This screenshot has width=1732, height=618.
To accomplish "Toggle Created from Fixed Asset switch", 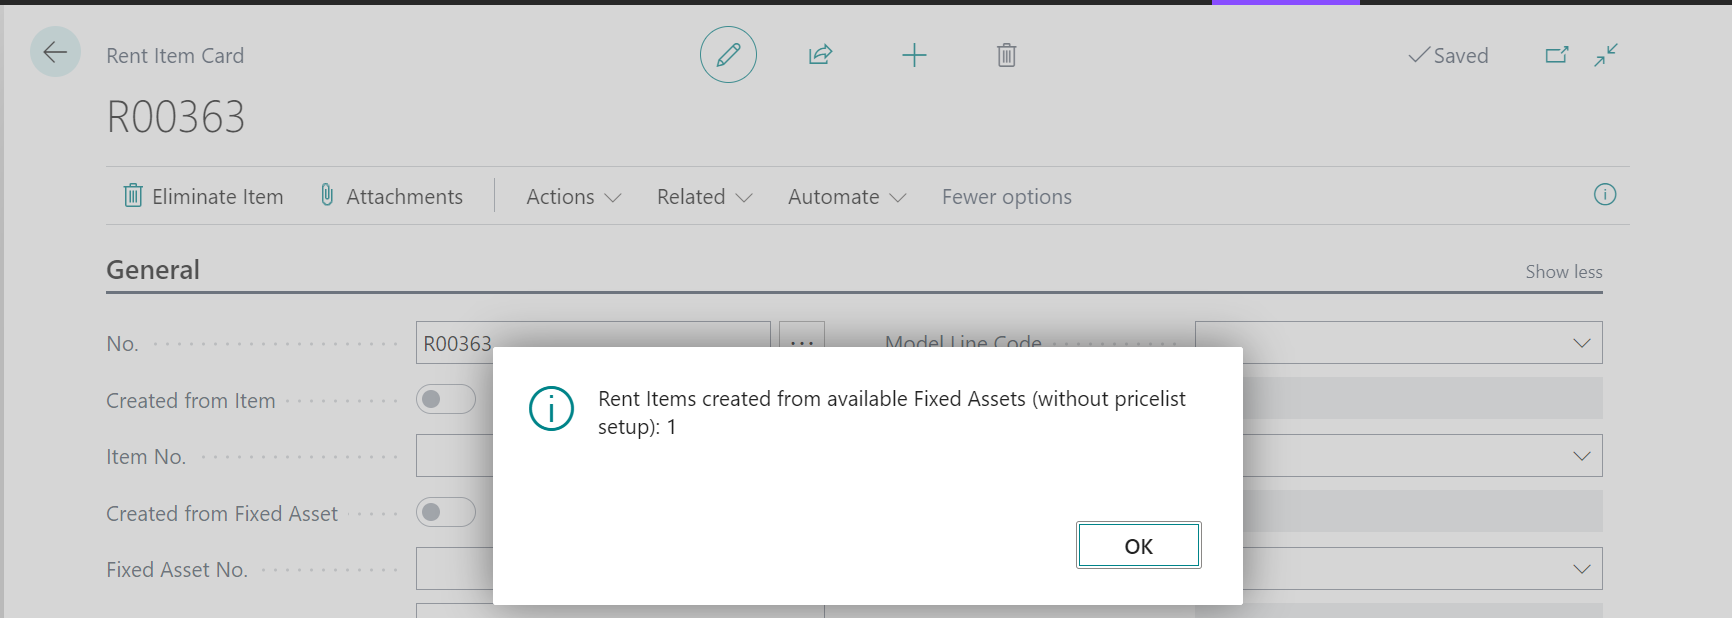I will 445,513.
